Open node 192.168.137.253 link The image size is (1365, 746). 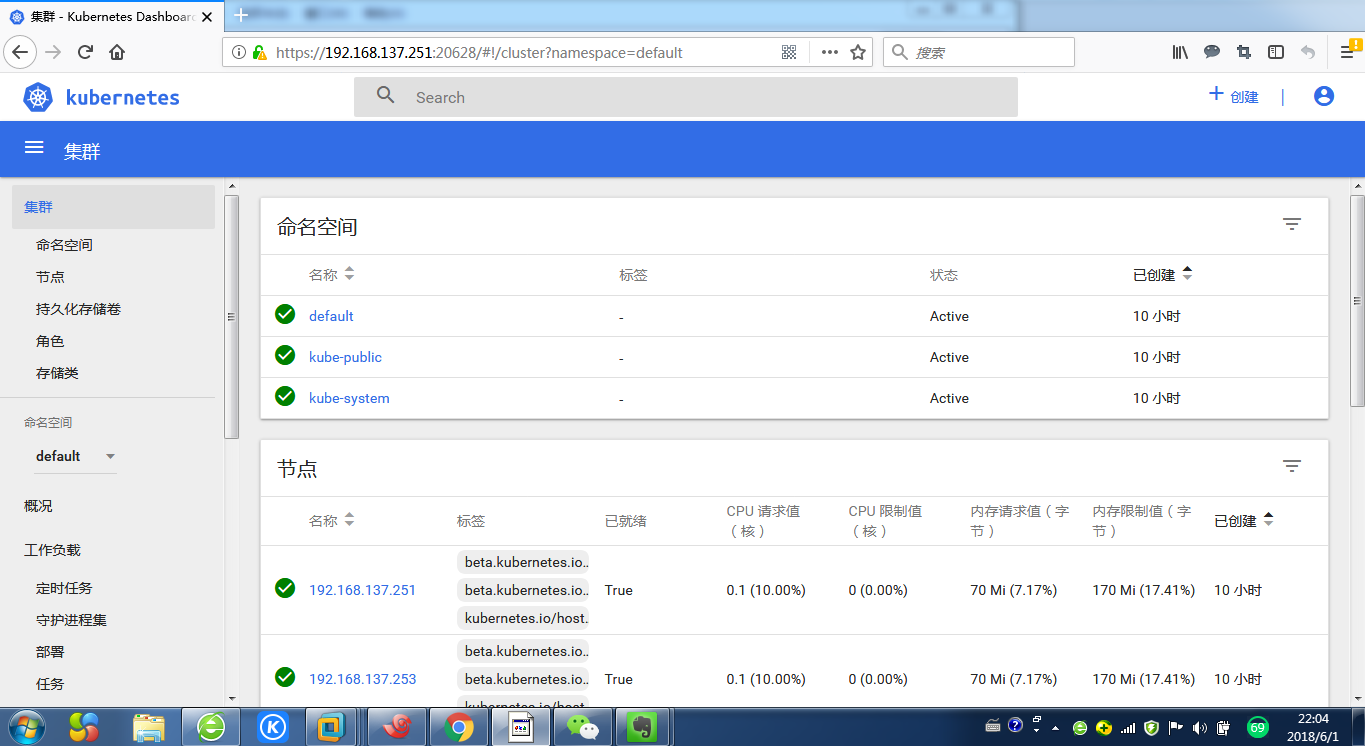click(x=362, y=679)
